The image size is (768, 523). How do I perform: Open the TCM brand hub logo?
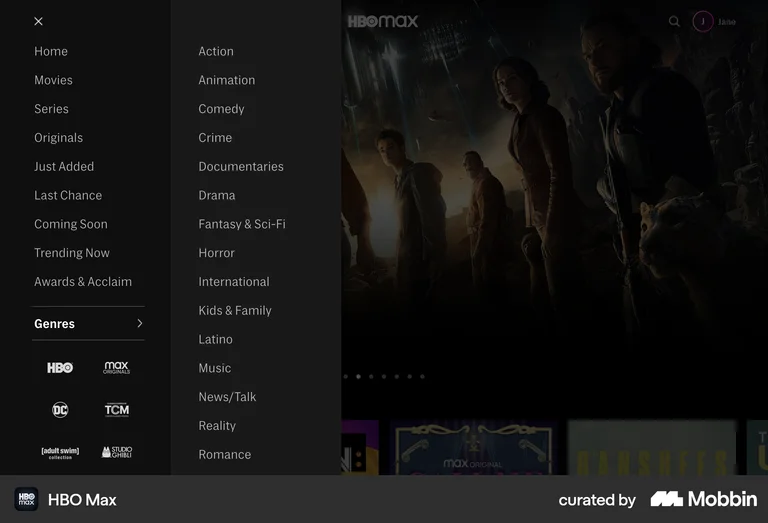(117, 410)
